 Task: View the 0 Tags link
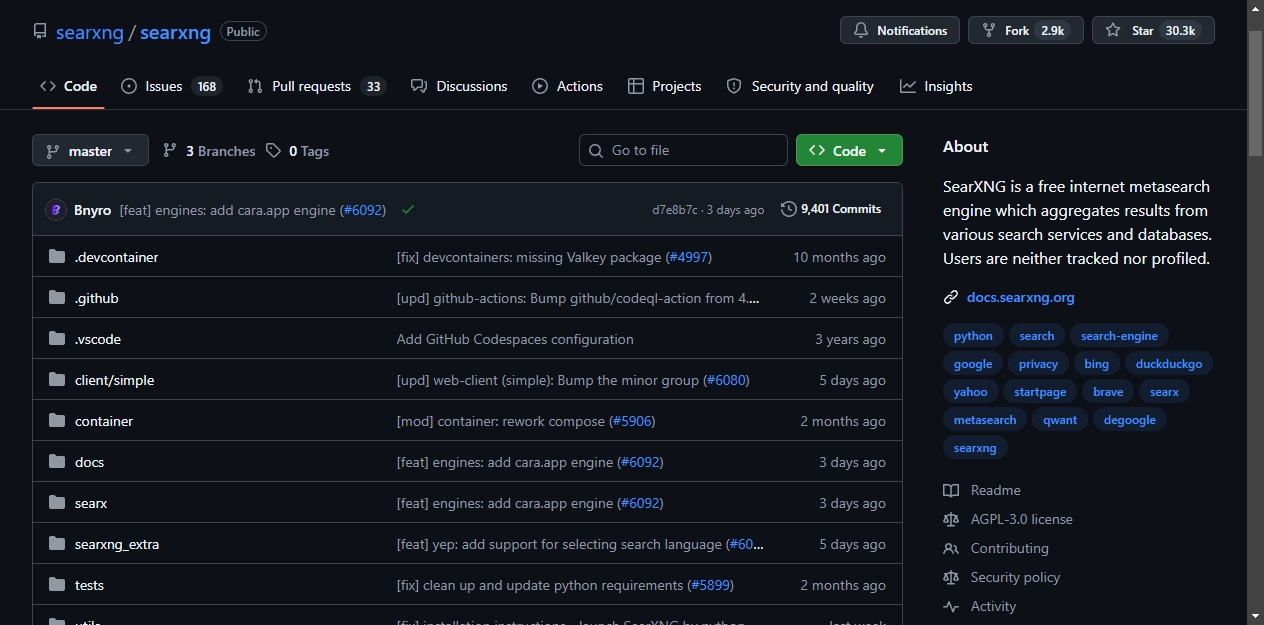coord(297,151)
